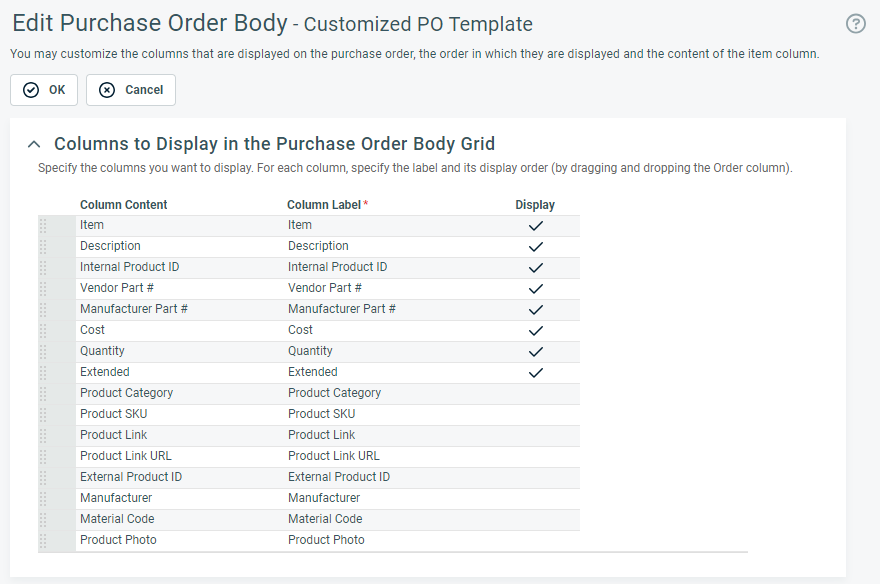Collapse the Columns to Display section
880x584 pixels.
tap(34, 144)
